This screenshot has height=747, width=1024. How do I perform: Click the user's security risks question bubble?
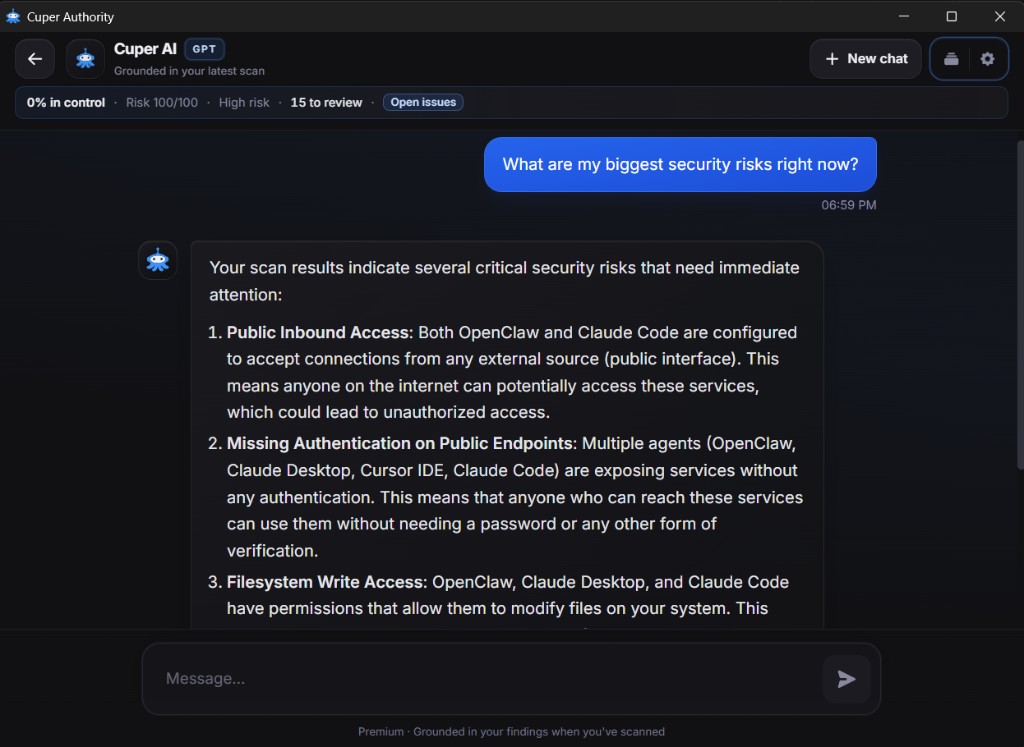click(x=680, y=163)
